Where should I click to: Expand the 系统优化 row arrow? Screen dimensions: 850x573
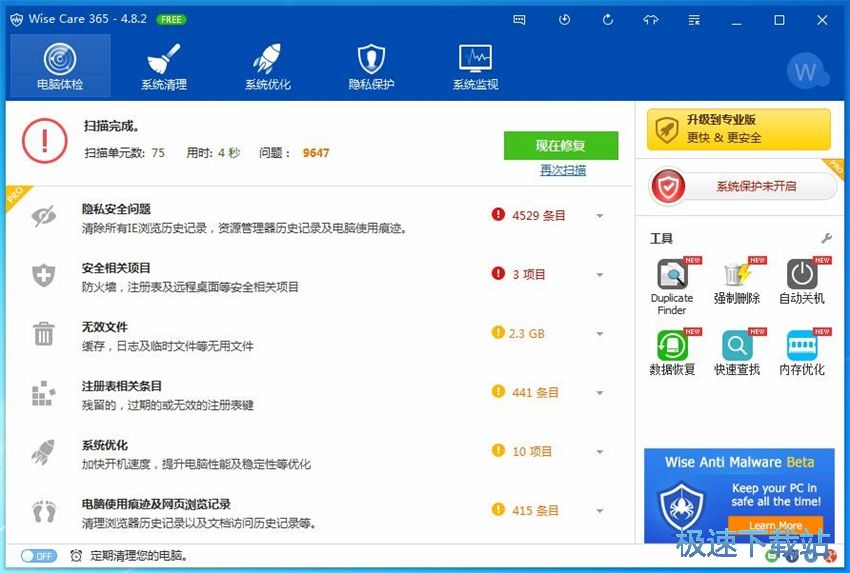[600, 452]
